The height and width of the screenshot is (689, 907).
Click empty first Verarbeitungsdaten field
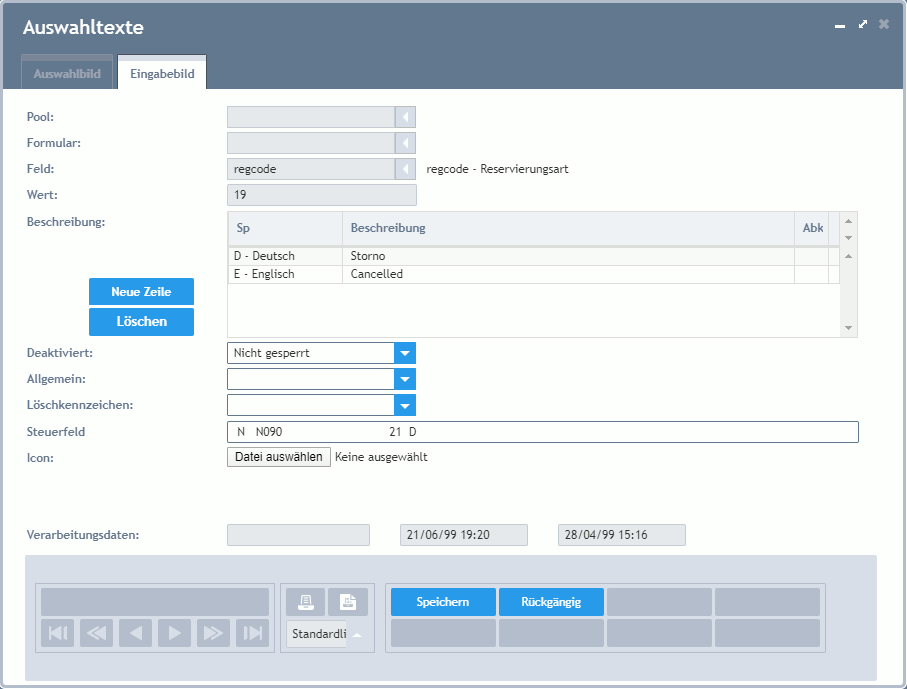298,535
